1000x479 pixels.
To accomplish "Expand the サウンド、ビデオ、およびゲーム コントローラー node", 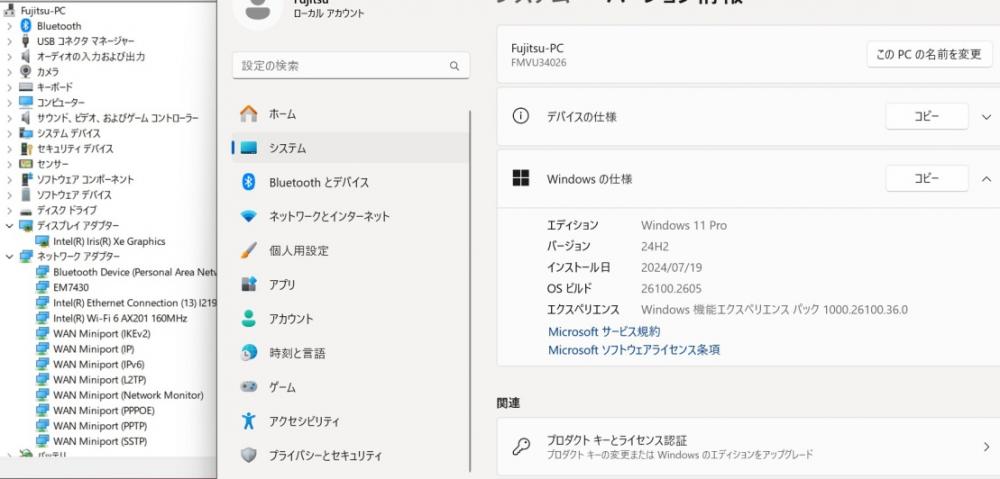I will [9, 118].
